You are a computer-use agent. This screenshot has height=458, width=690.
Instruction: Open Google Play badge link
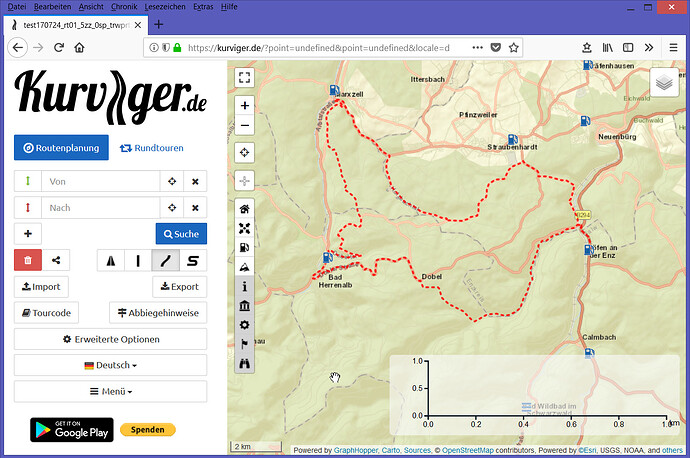72,430
